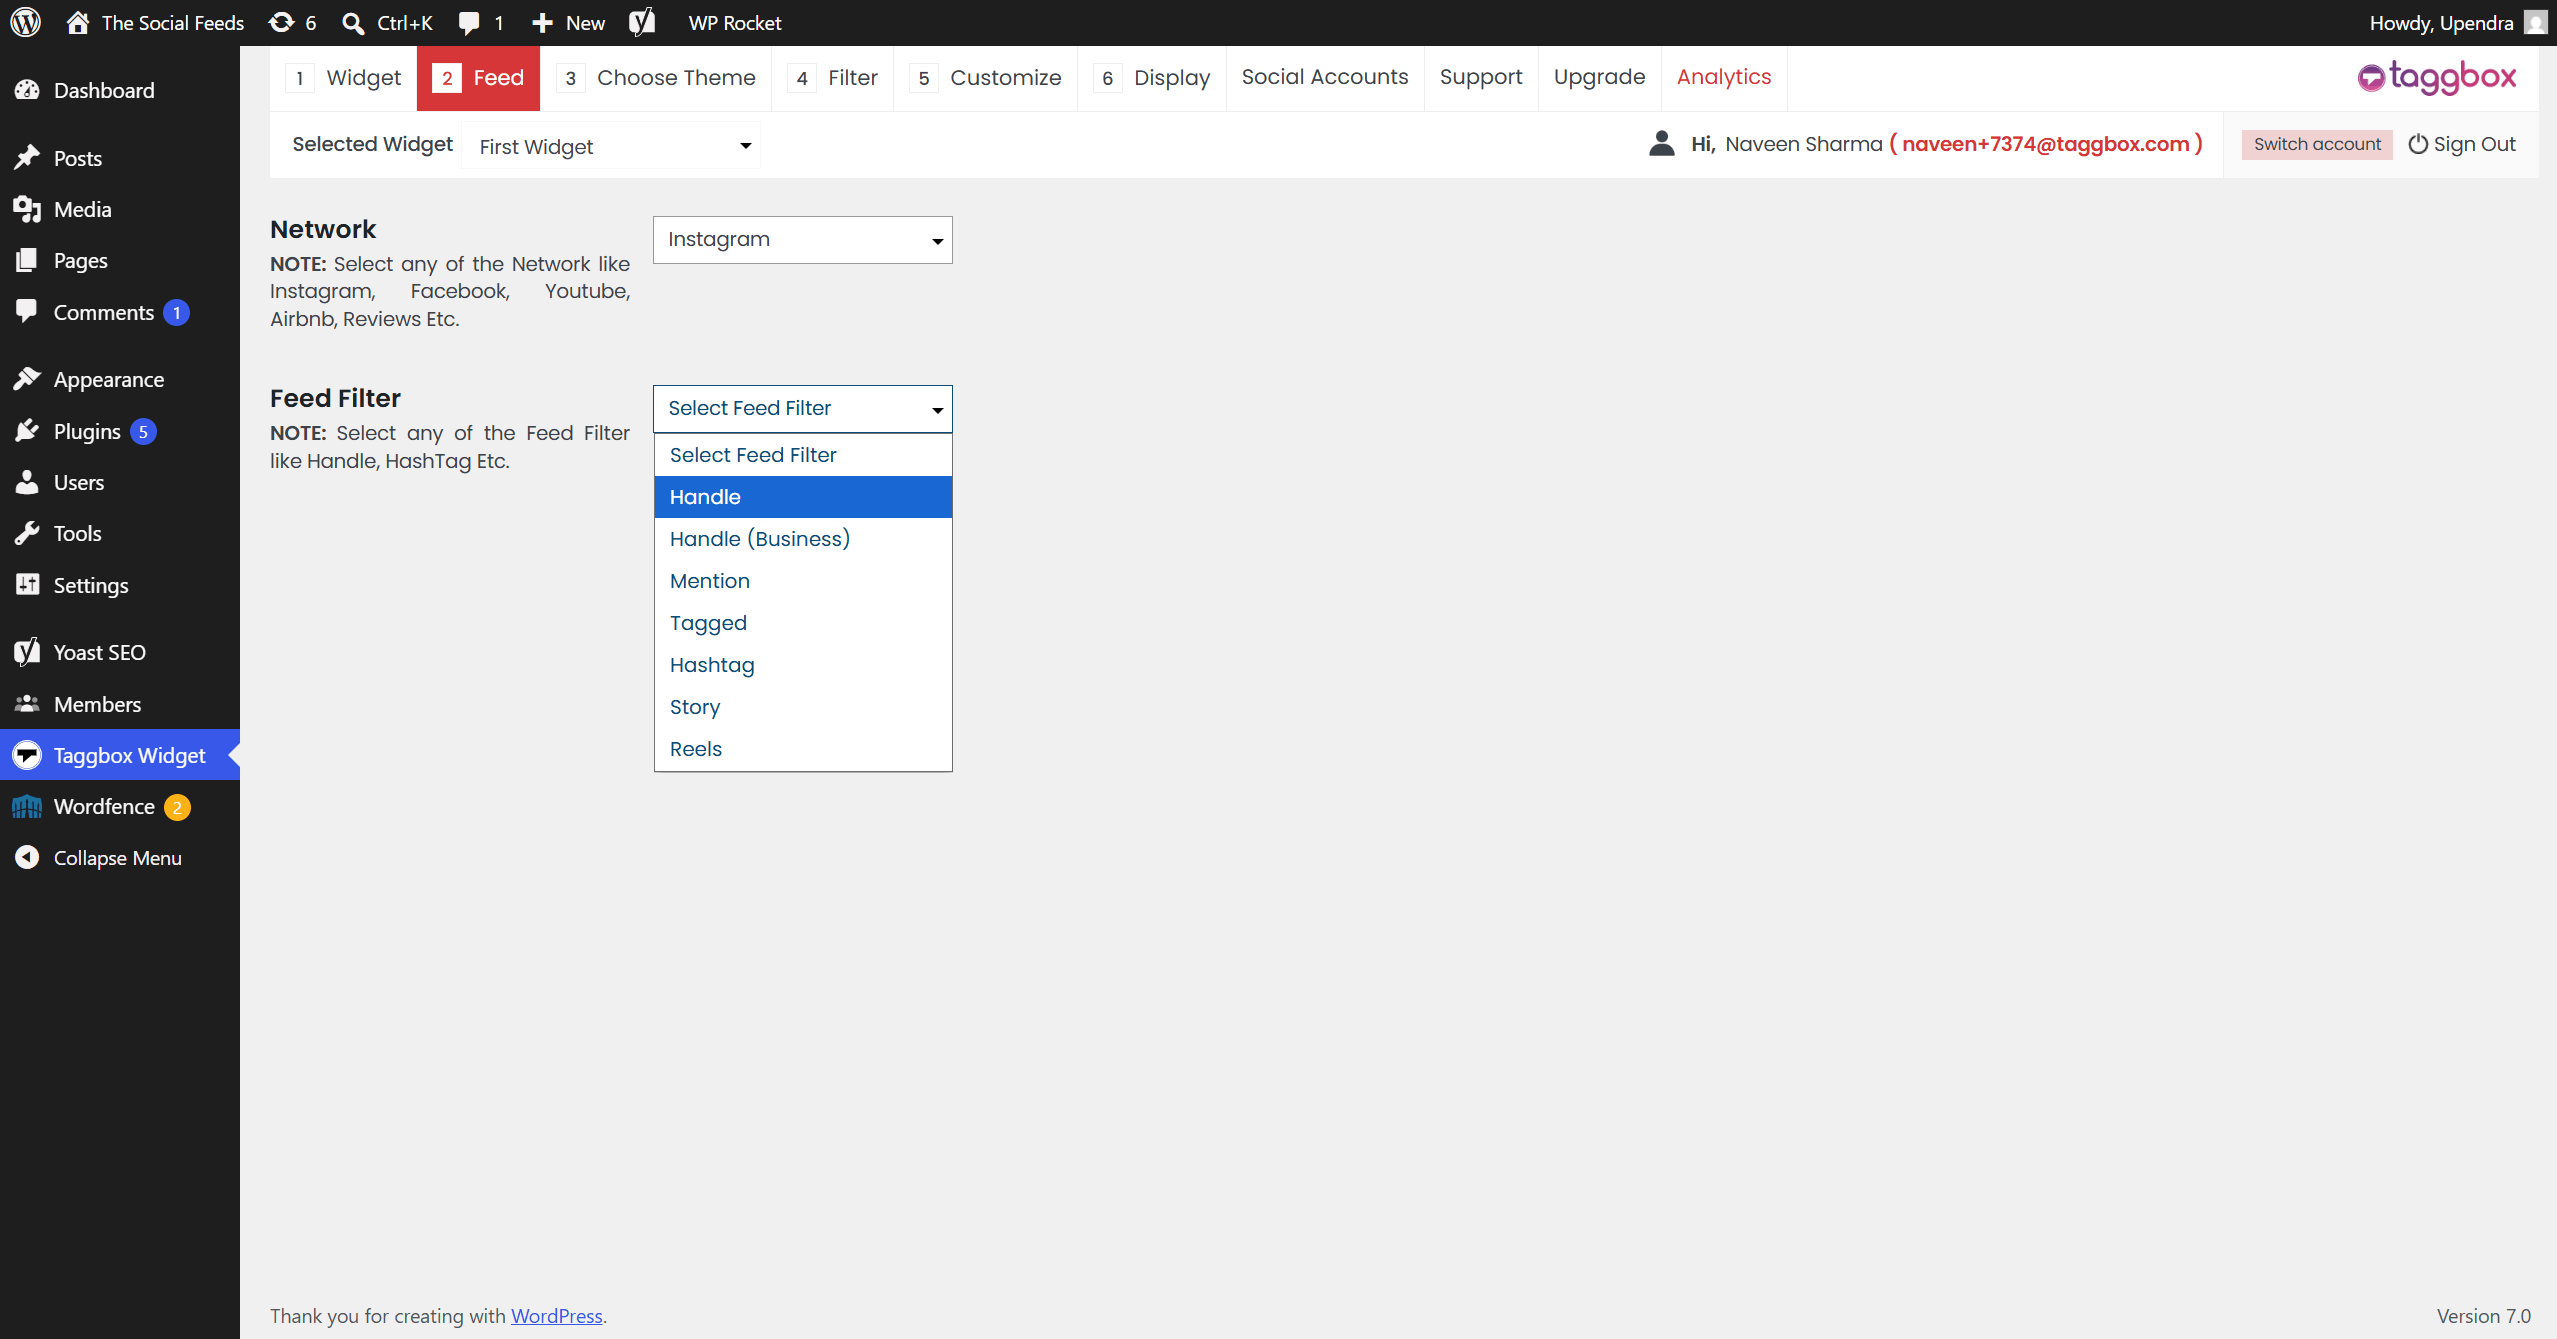Click the Pages icon in sidebar
Viewport: 2557px width, 1339px height.
(x=27, y=260)
